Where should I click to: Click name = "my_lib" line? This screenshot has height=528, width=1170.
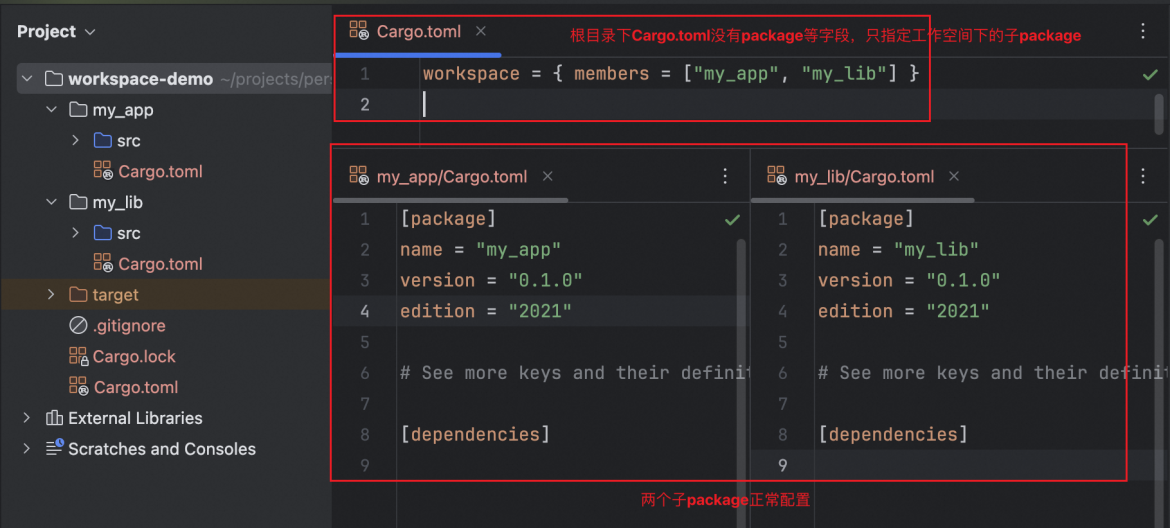[x=898, y=250]
